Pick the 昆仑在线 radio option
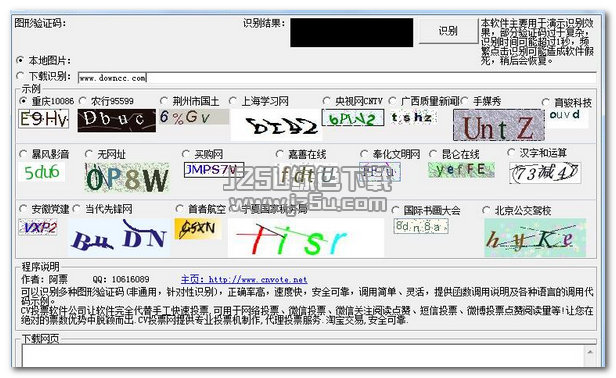 (x=433, y=154)
